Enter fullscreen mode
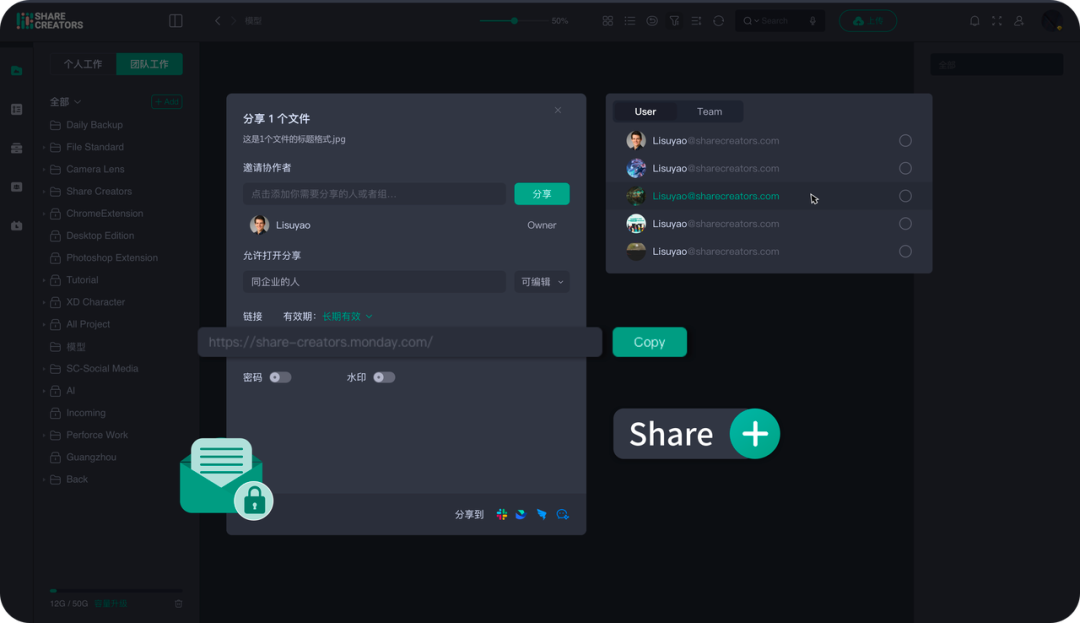1080x623 pixels. tap(997, 21)
